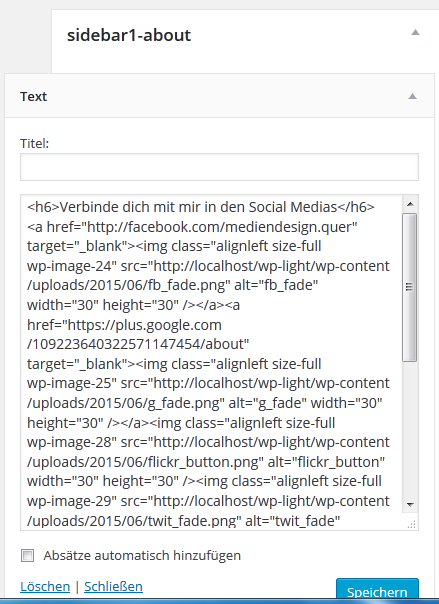
Task: Click the scrollbar track below the thumb
Action: pyautogui.click(x=410, y=429)
